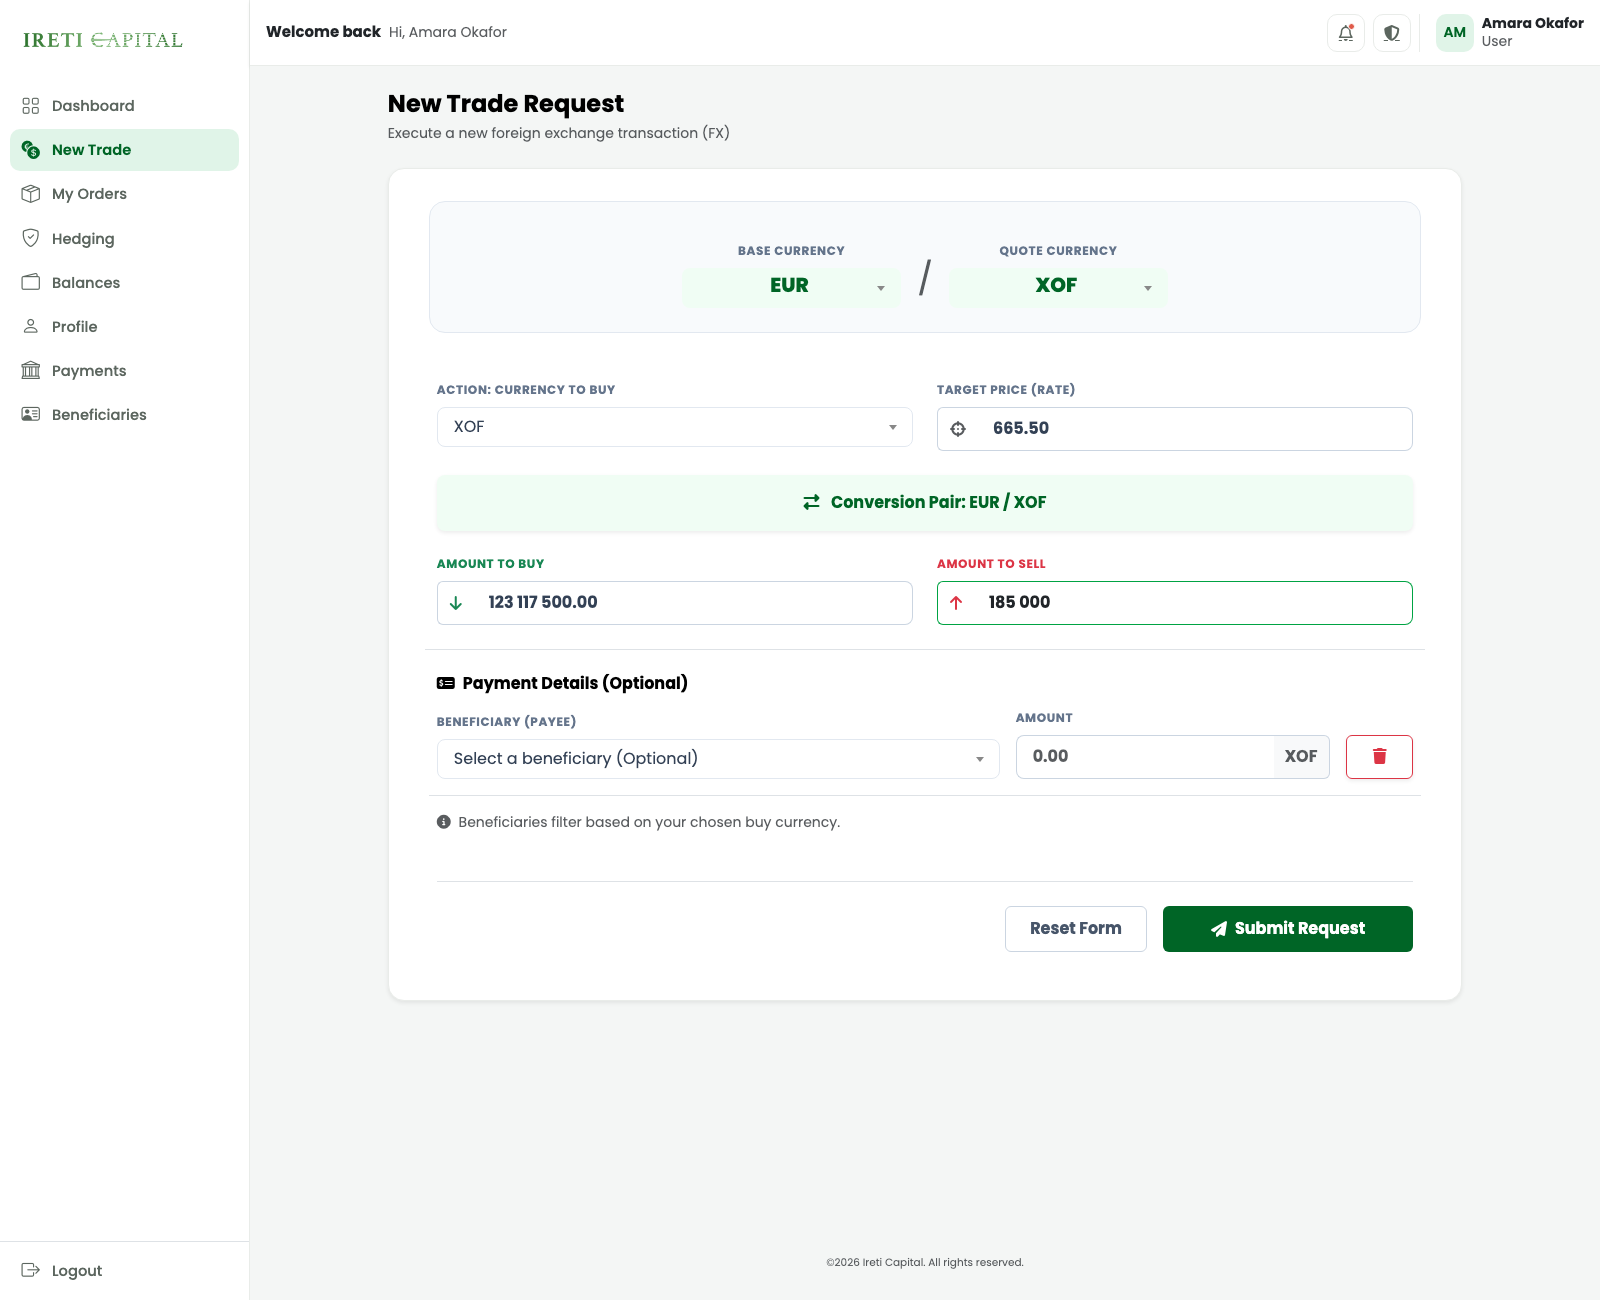Image resolution: width=1600 pixels, height=1300 pixels.
Task: Click the Logout arrow icon
Action: tap(31, 1270)
